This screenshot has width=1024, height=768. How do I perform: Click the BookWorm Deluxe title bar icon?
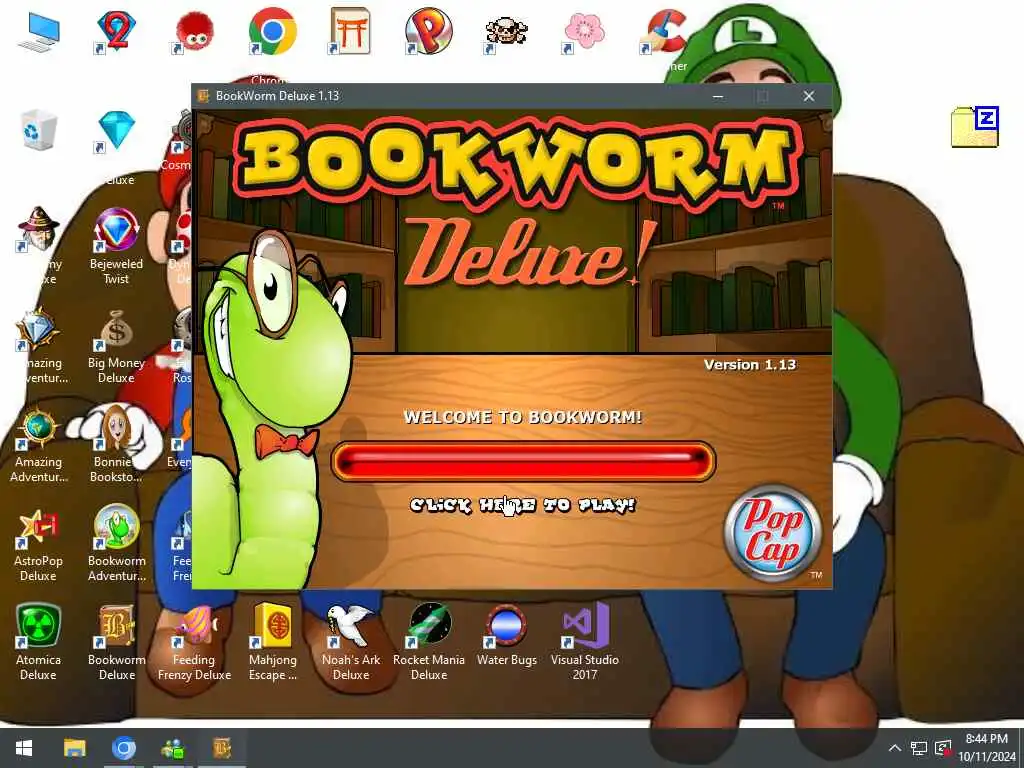point(204,96)
